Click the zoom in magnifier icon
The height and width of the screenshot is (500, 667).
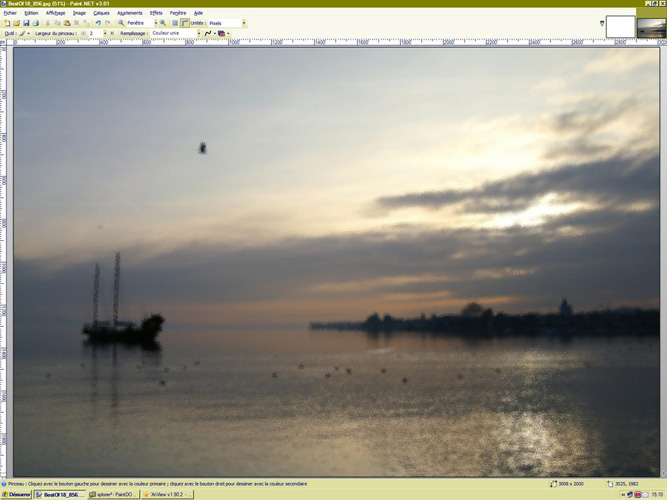[x=163, y=23]
